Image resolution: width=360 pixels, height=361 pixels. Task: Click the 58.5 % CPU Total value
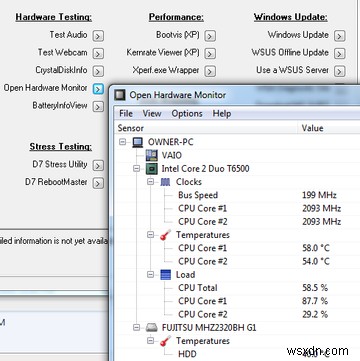(x=315, y=288)
